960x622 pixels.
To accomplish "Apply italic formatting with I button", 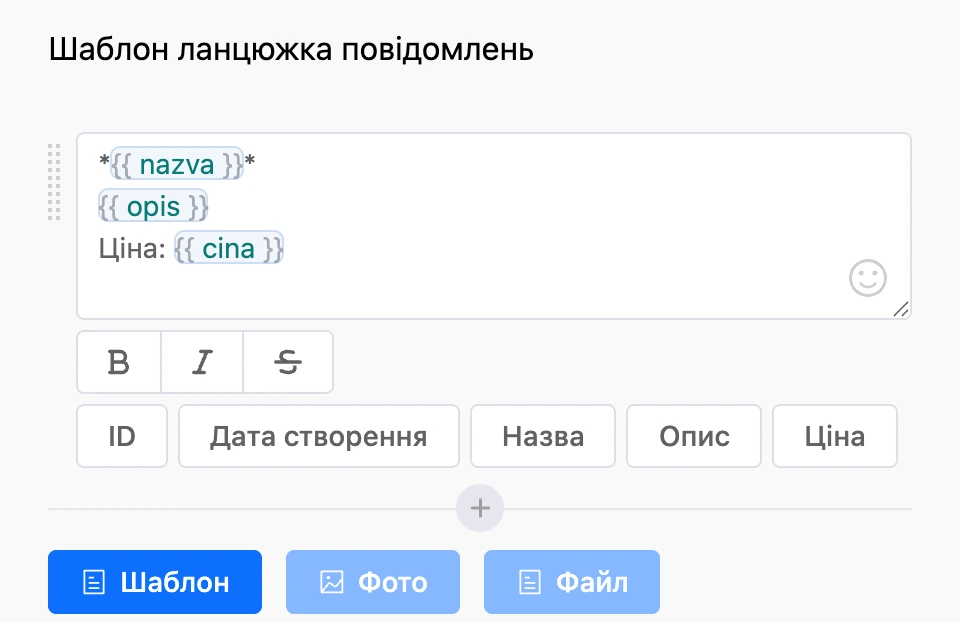I will (202, 362).
